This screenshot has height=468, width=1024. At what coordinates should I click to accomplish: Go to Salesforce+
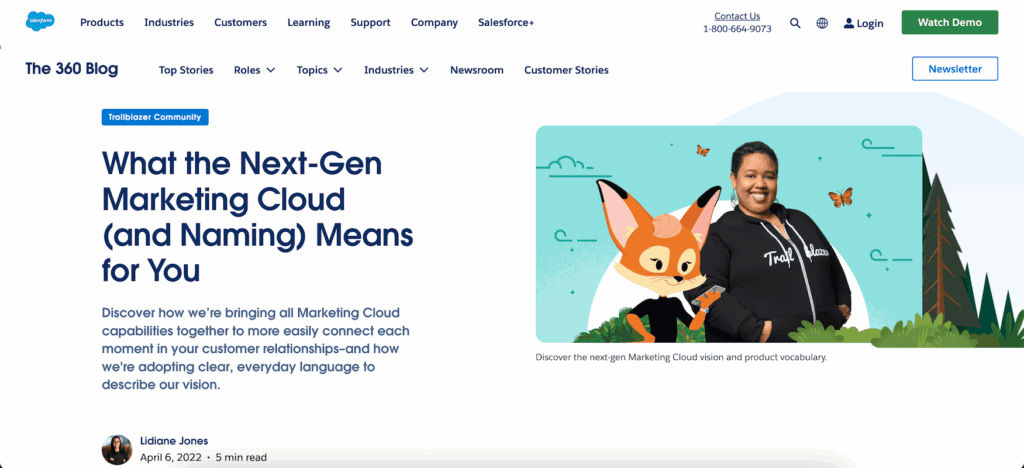click(506, 22)
